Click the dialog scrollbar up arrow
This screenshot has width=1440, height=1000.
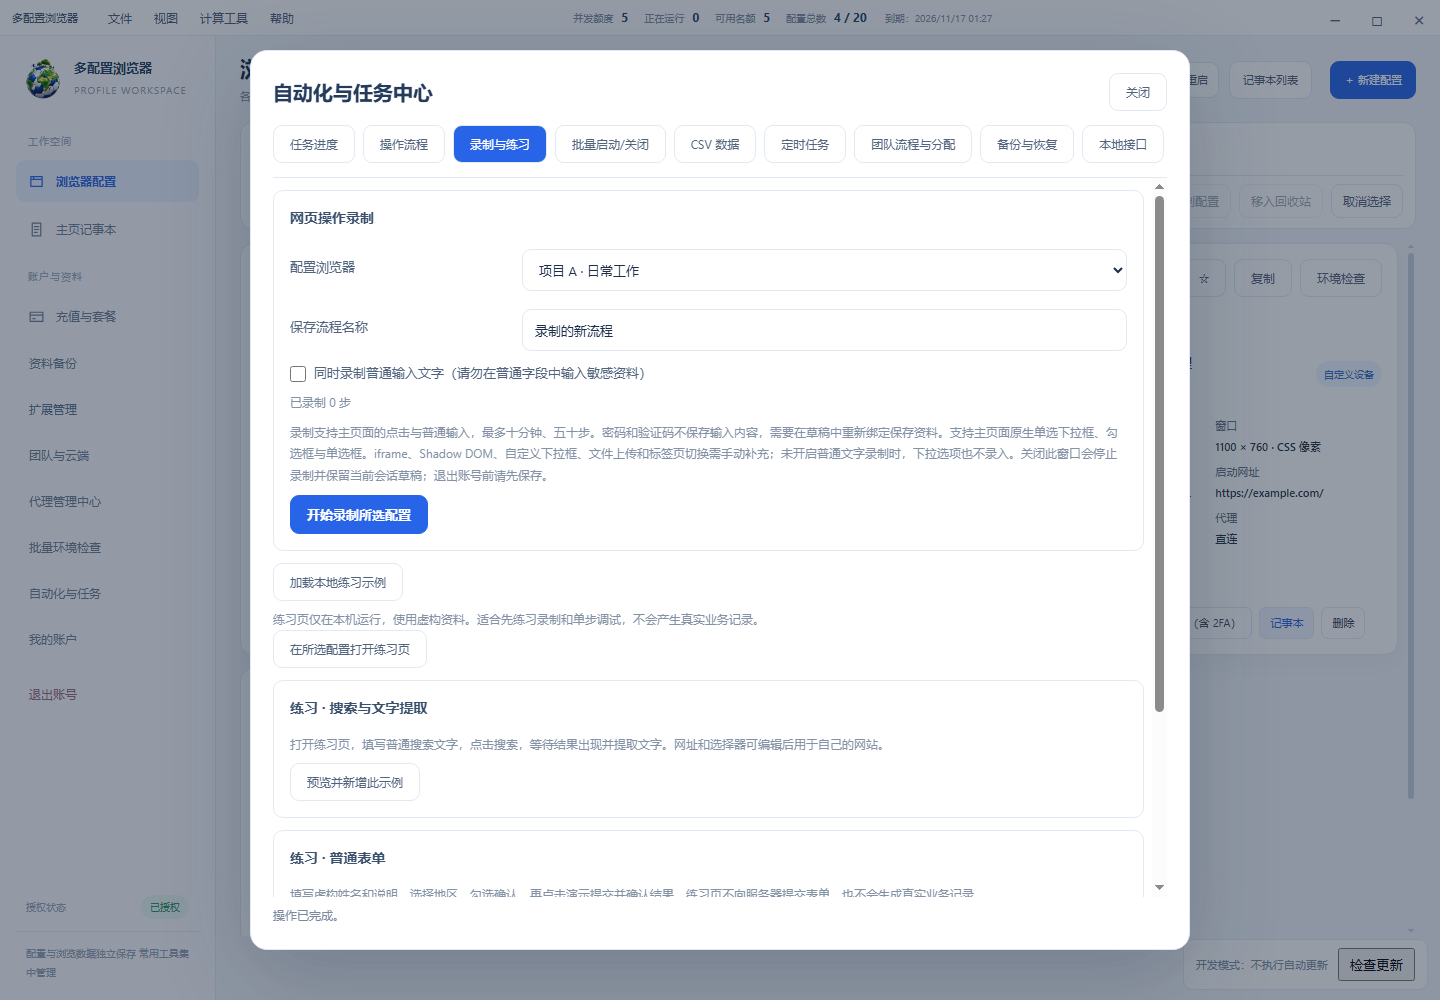click(x=1160, y=187)
